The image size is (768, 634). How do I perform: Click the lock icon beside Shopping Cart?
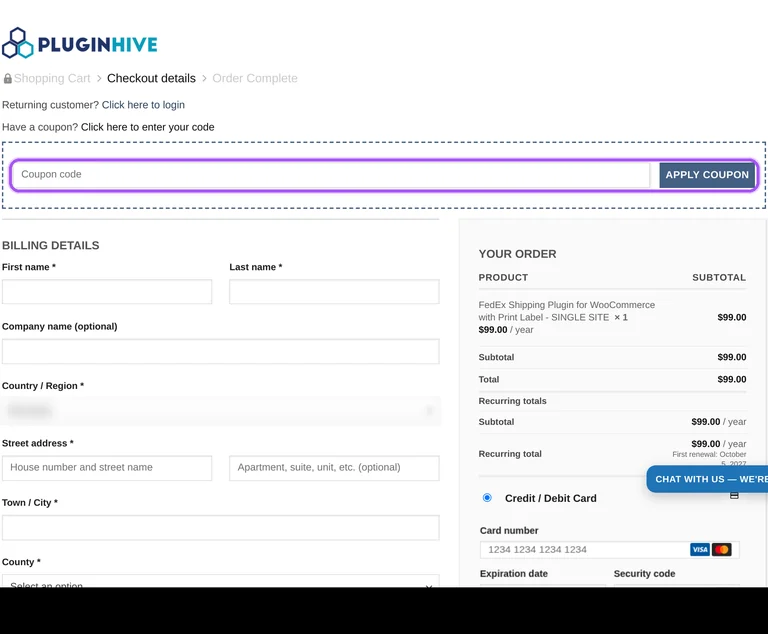tap(7, 78)
